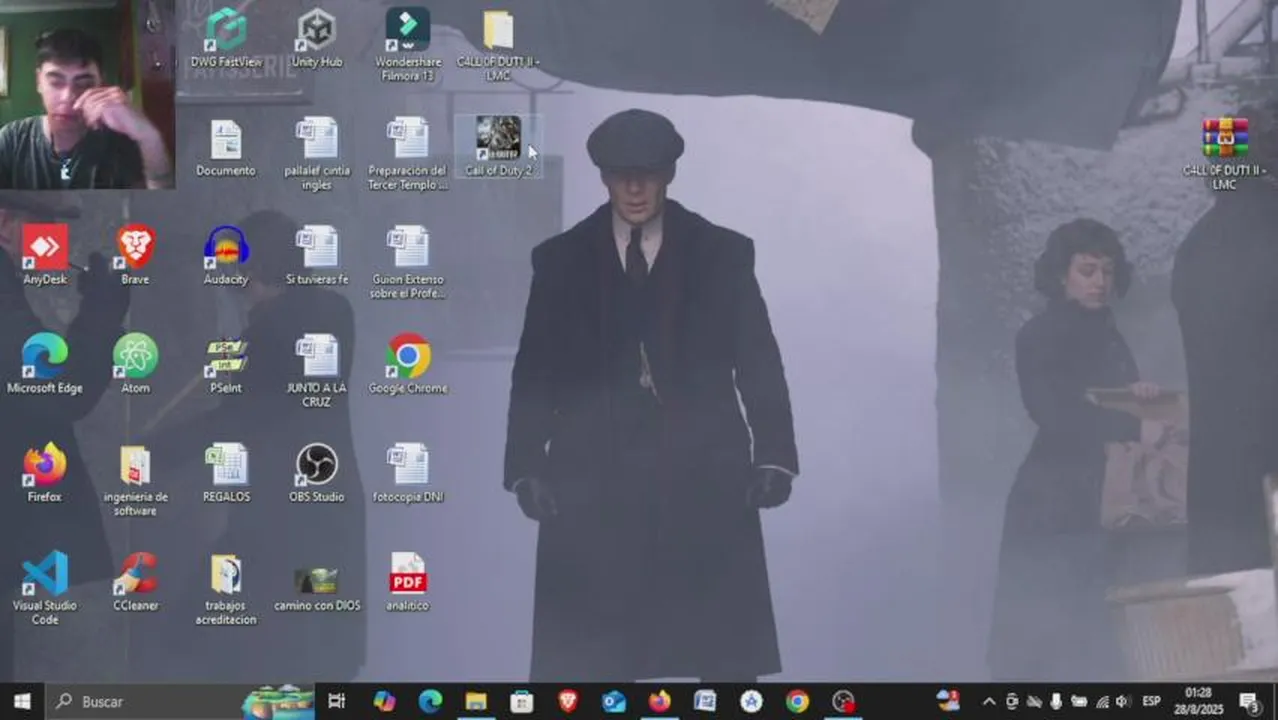Select the OBS Studio desktop icon
This screenshot has height=720, width=1278.
317,473
